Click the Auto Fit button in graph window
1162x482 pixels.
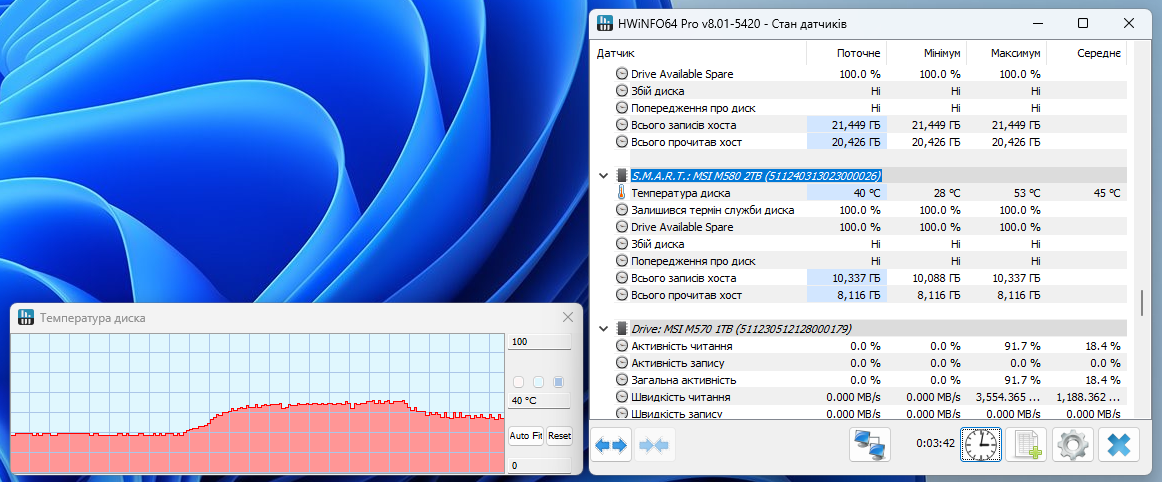[526, 436]
